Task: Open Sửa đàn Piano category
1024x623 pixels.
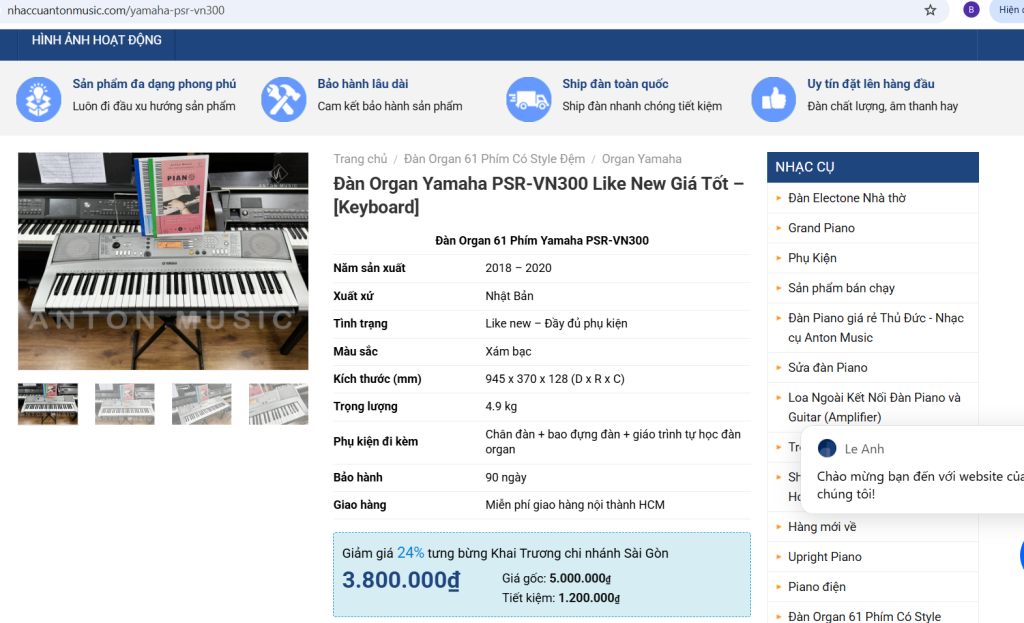Action: 827,368
